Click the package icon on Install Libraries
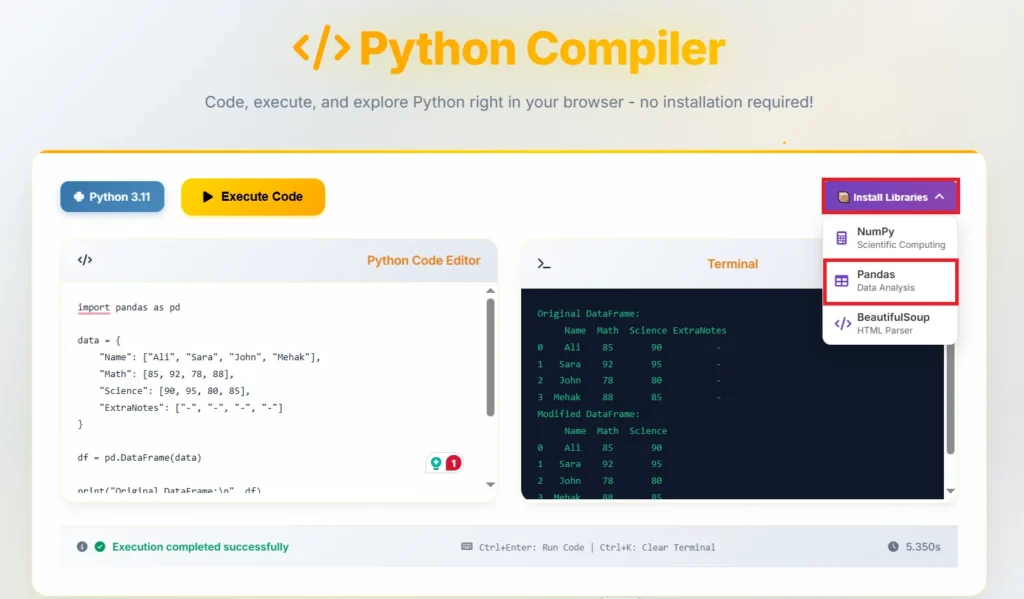Image resolution: width=1024 pixels, height=599 pixels. [x=843, y=197]
